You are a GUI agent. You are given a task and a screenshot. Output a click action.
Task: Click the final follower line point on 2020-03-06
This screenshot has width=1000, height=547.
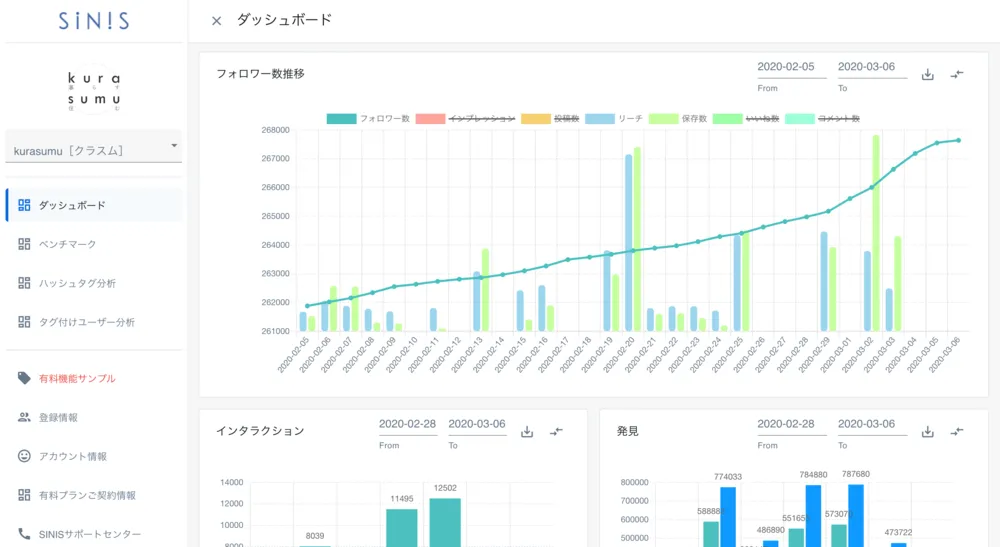point(959,141)
